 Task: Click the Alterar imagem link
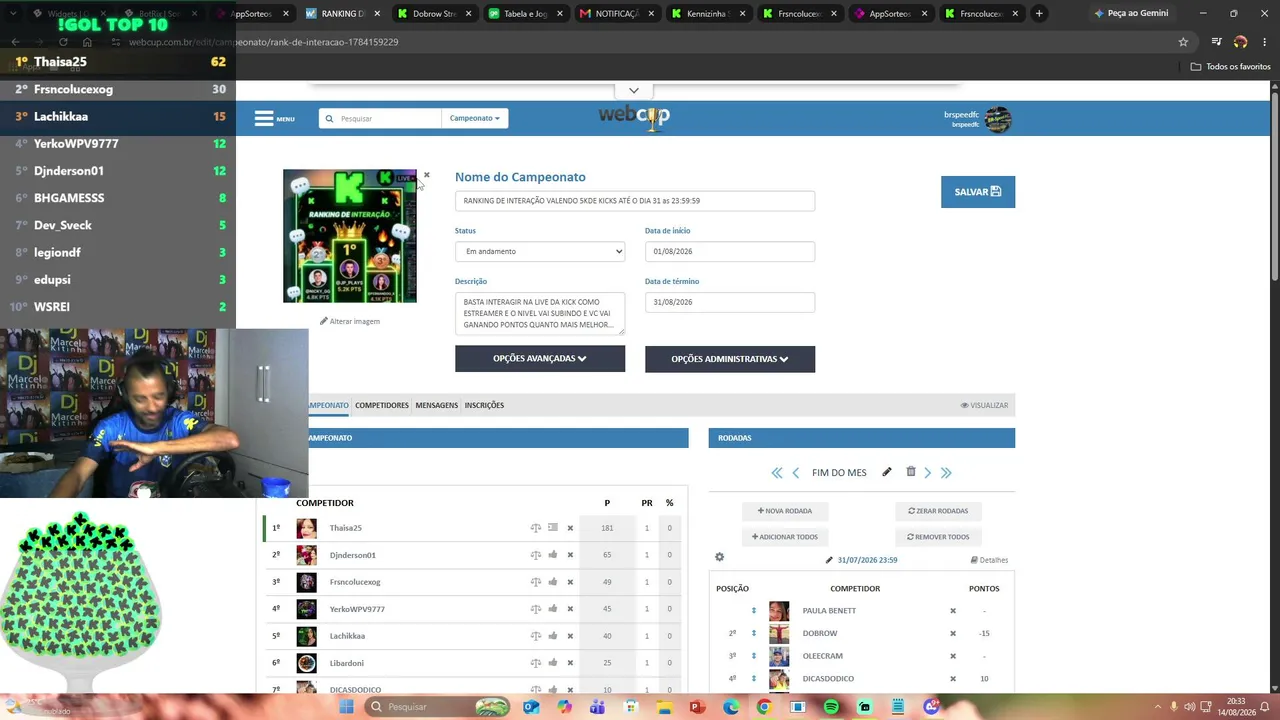(350, 321)
